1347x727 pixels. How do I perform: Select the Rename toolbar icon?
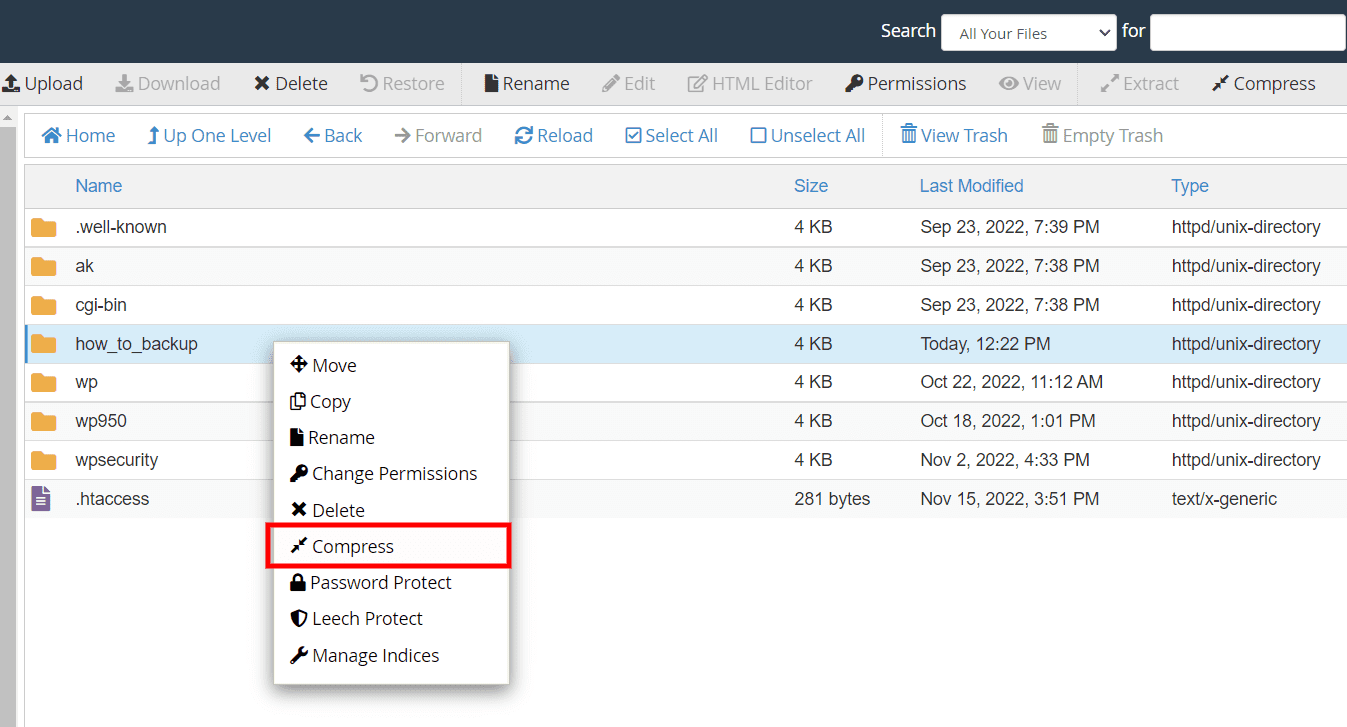(525, 83)
